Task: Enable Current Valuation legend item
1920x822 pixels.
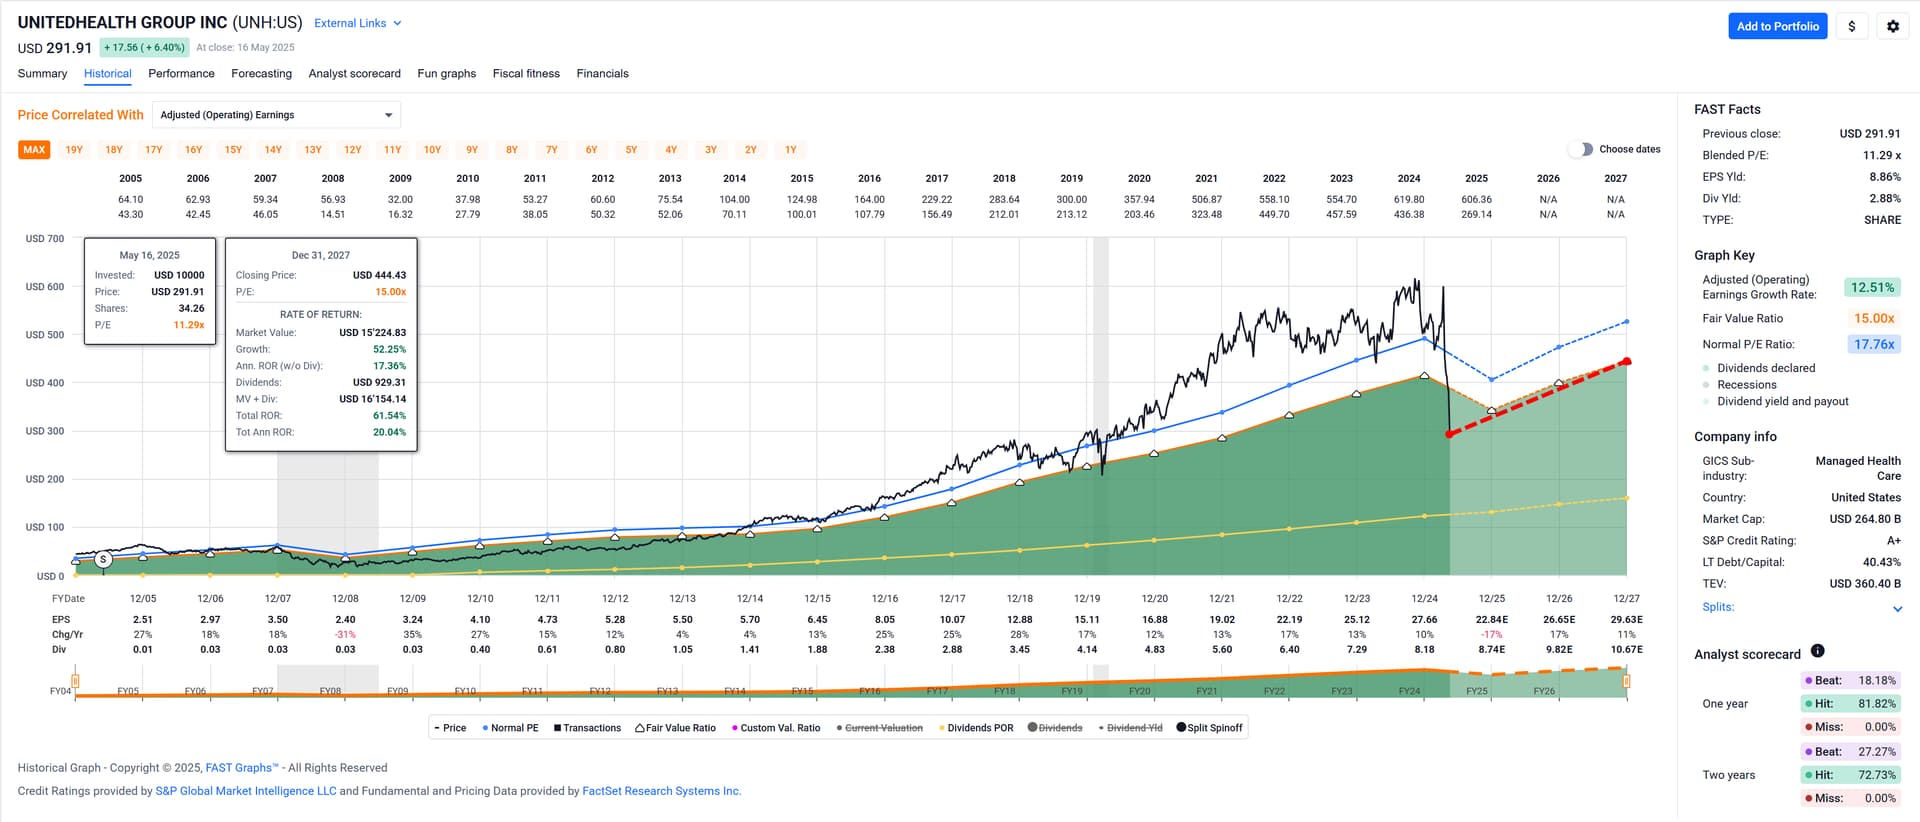Action: pyautogui.click(x=879, y=728)
